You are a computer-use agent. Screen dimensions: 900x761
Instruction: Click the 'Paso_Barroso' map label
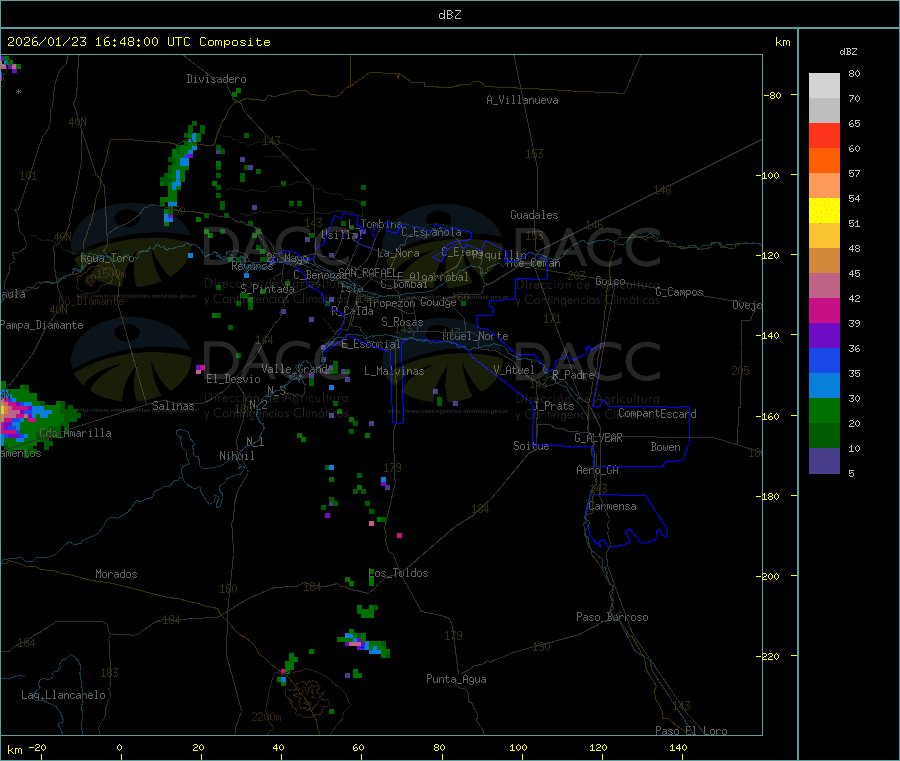[612, 617]
